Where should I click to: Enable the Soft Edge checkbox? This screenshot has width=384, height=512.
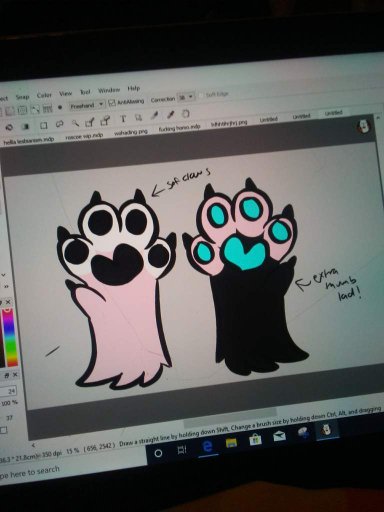pos(201,95)
